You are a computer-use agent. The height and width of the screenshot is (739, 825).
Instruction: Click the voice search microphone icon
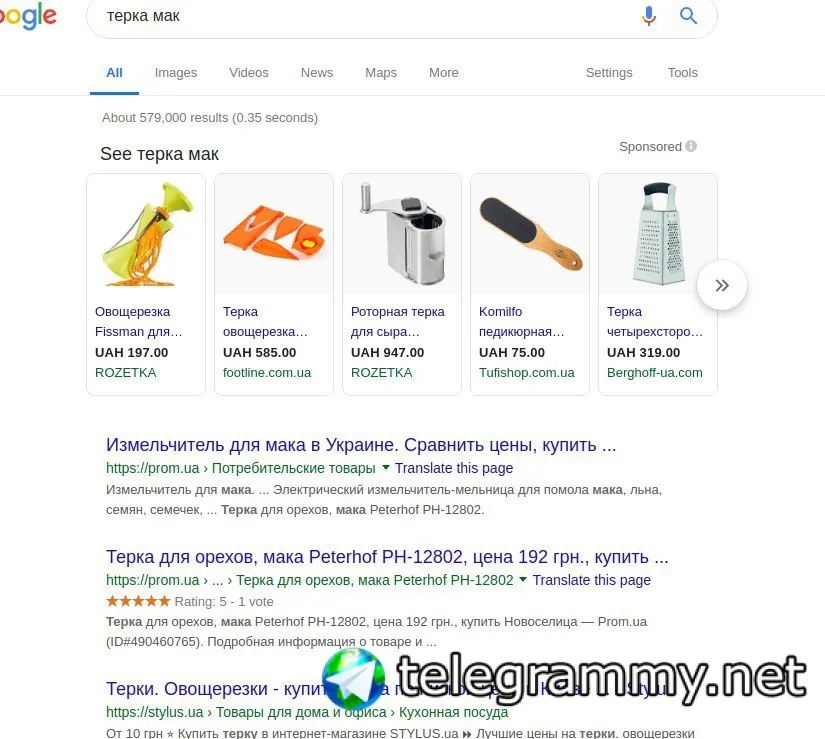(x=649, y=16)
